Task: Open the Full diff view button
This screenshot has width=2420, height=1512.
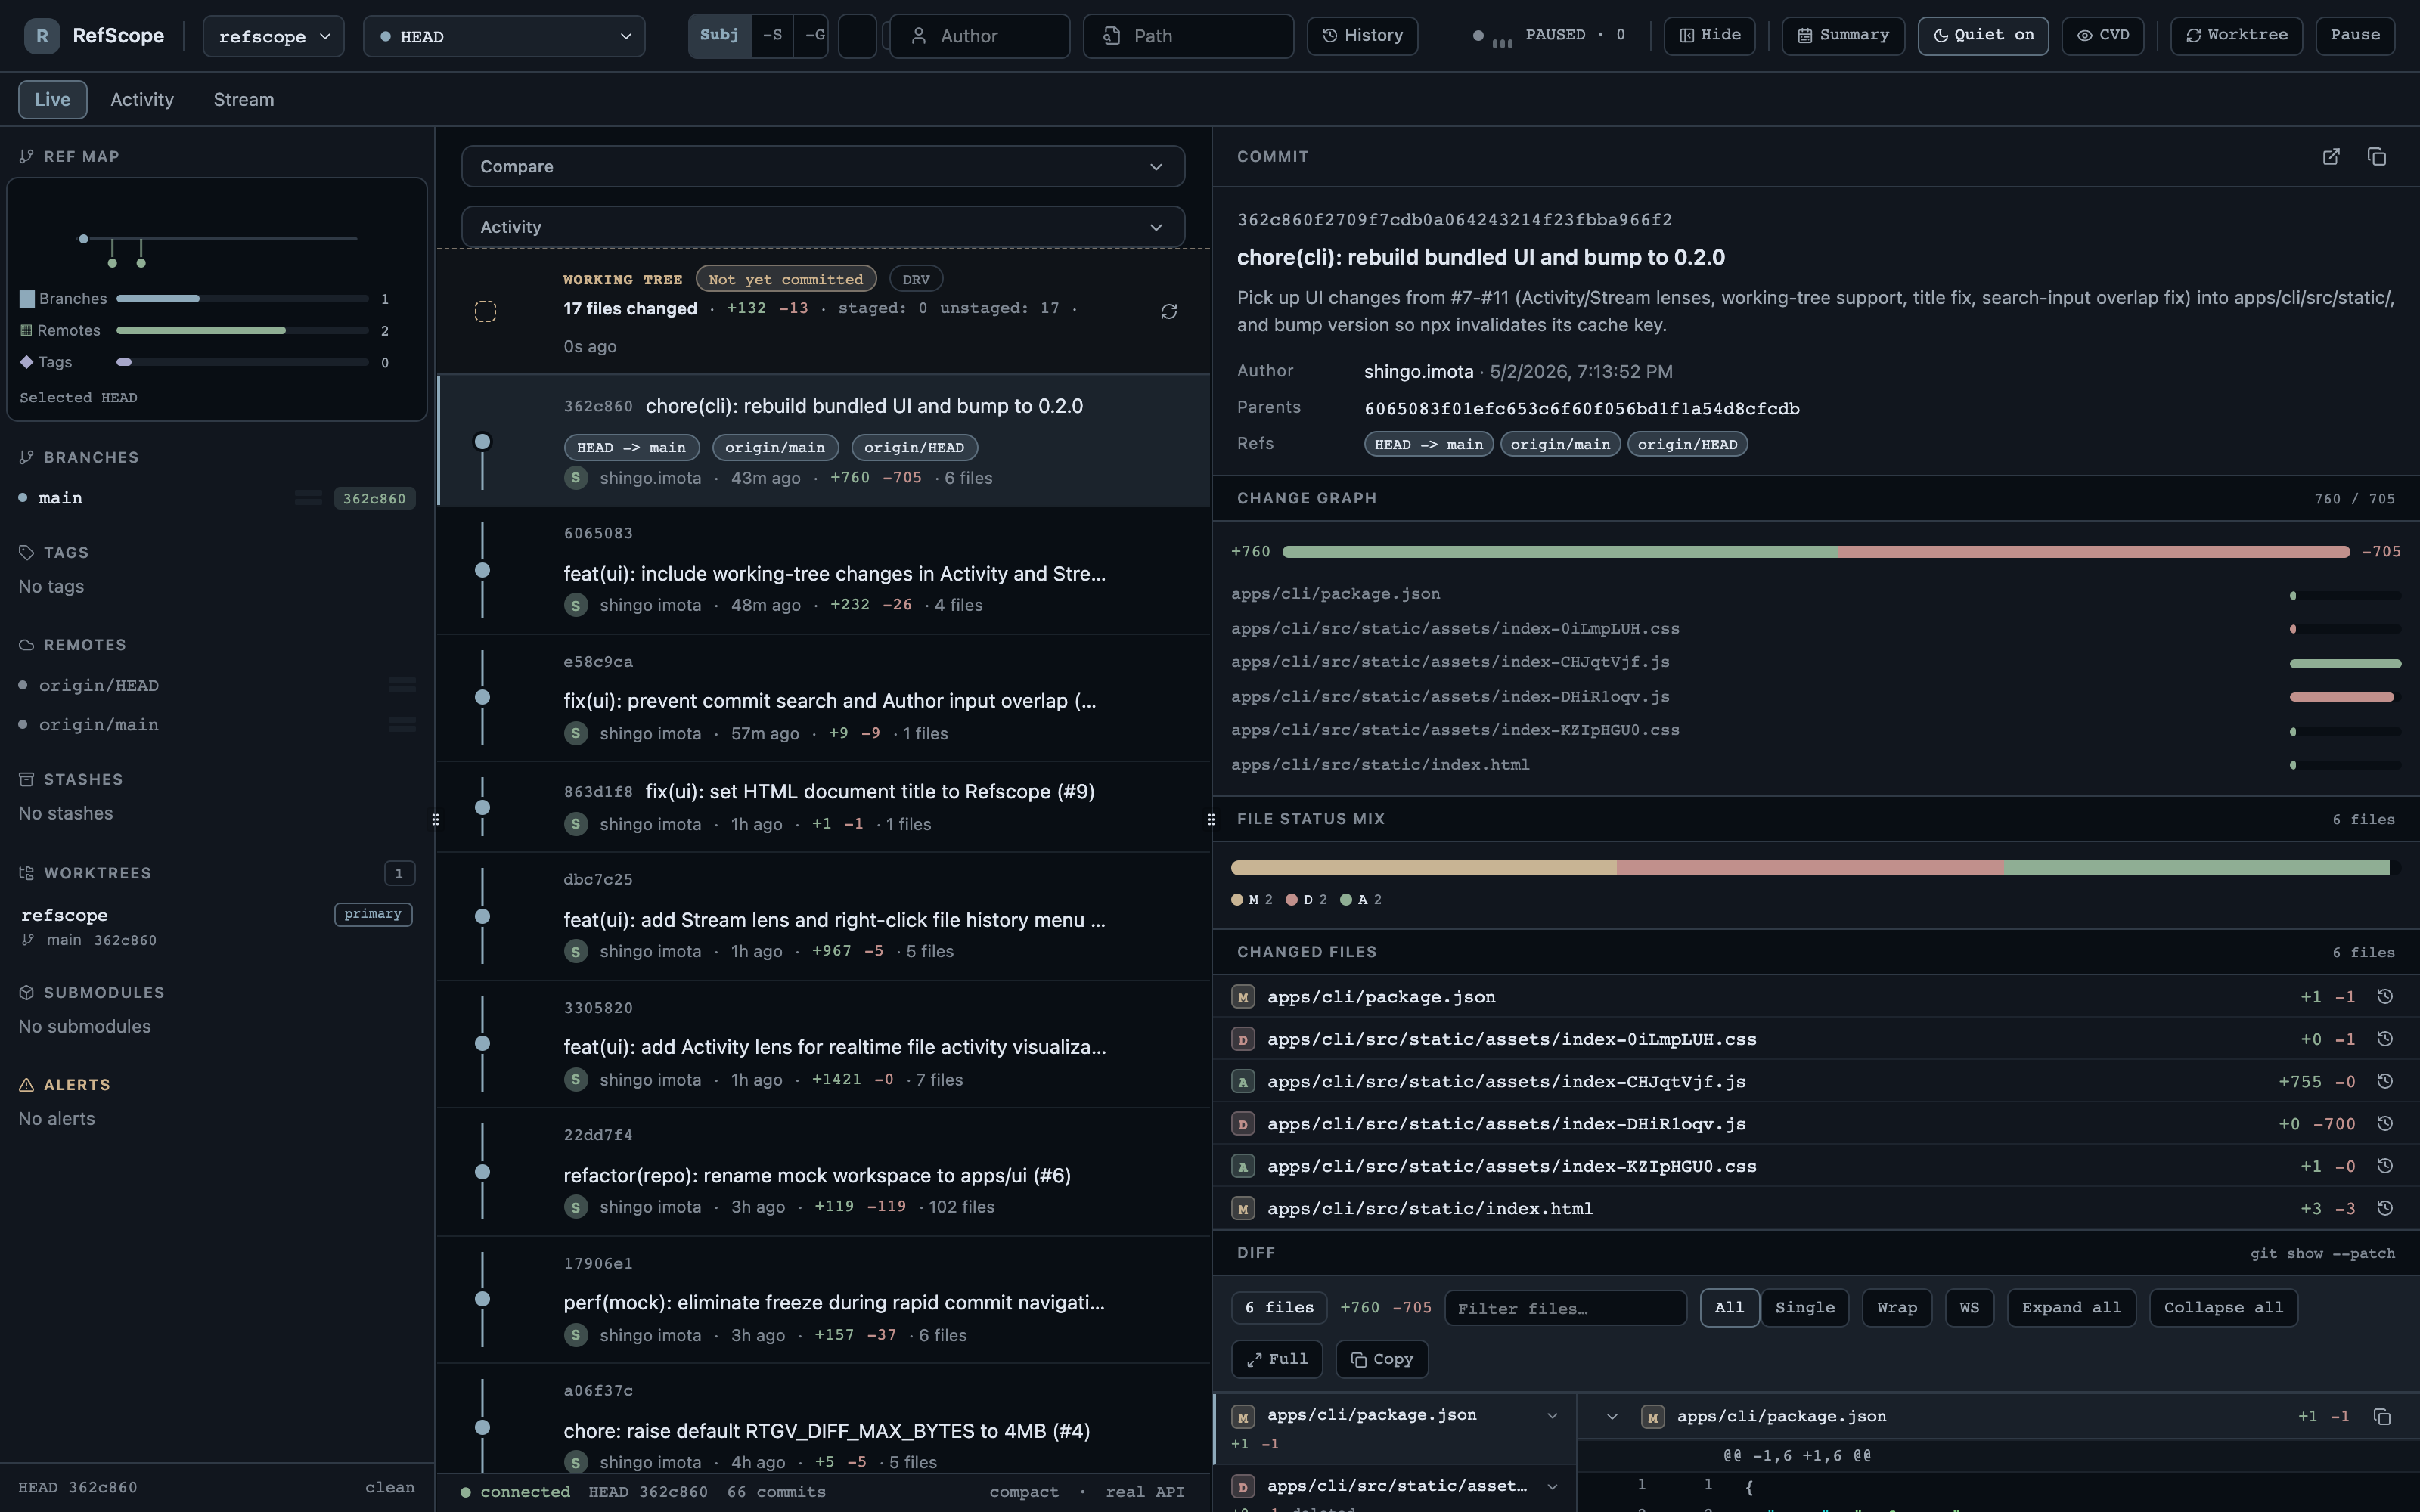Action: click(x=1277, y=1359)
